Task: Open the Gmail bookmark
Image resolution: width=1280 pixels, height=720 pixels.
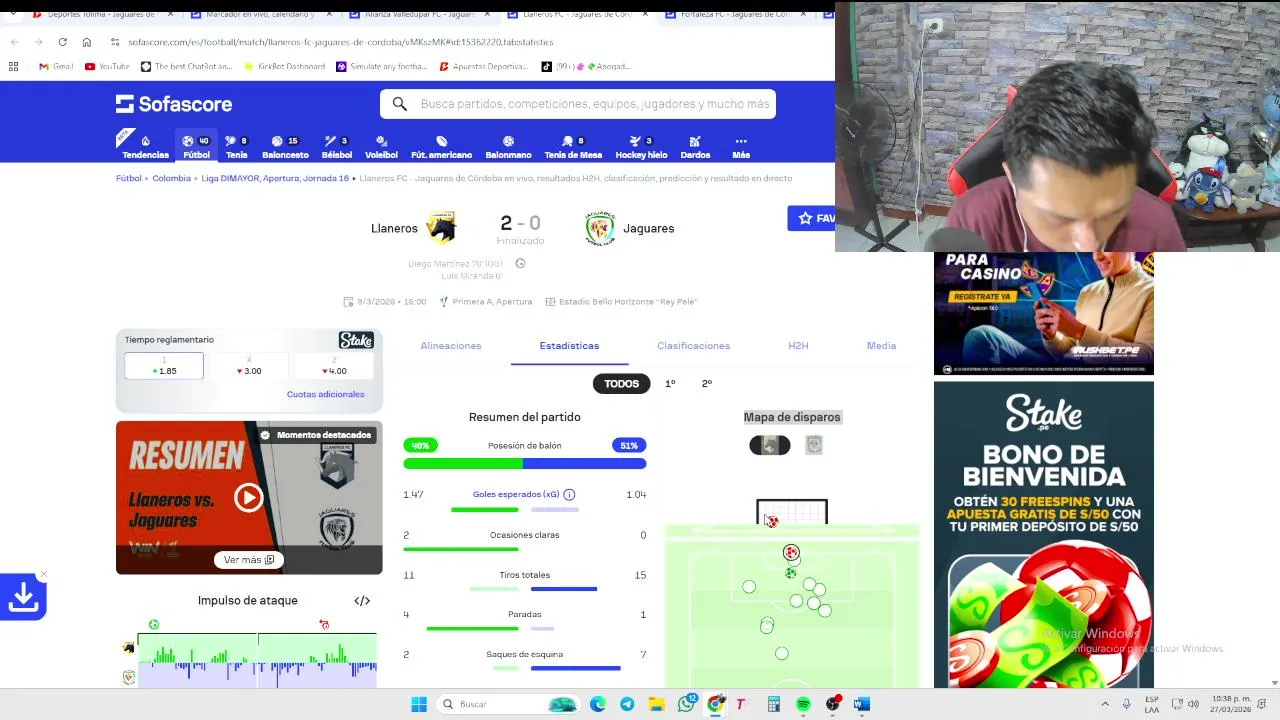Action: [56, 66]
